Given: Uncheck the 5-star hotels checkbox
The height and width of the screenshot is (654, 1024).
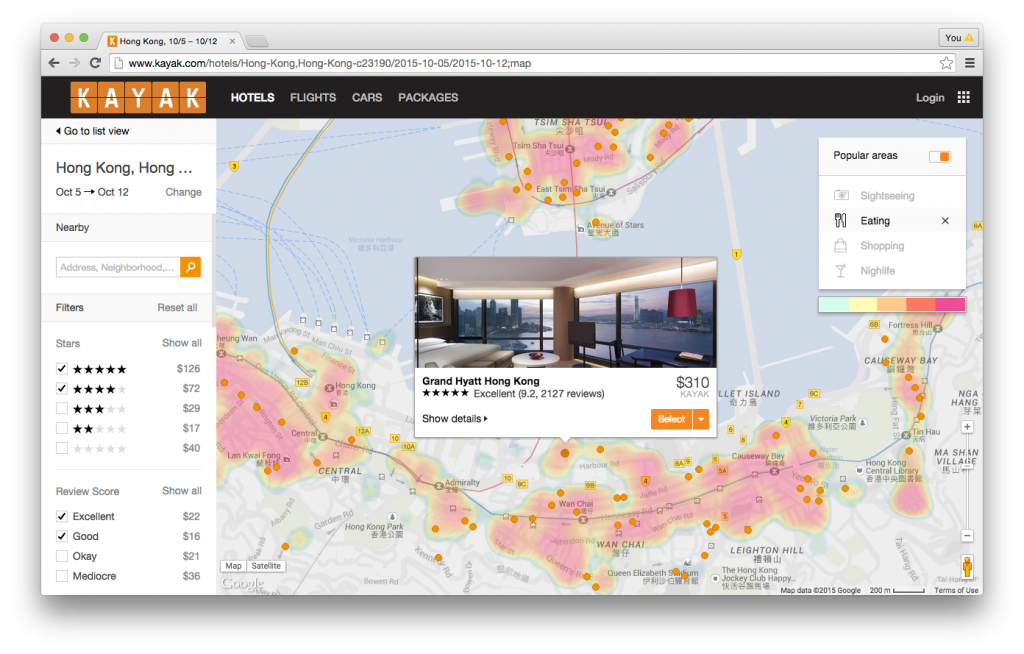Looking at the screenshot, I should [62, 369].
